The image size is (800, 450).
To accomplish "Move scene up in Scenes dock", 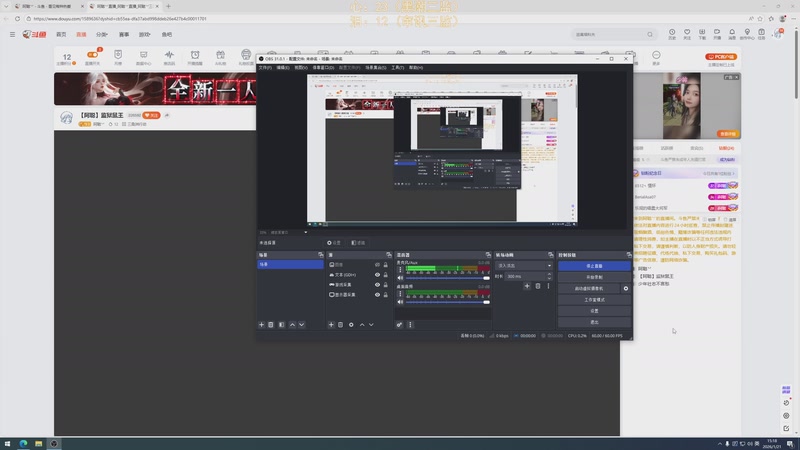I will tap(292, 324).
